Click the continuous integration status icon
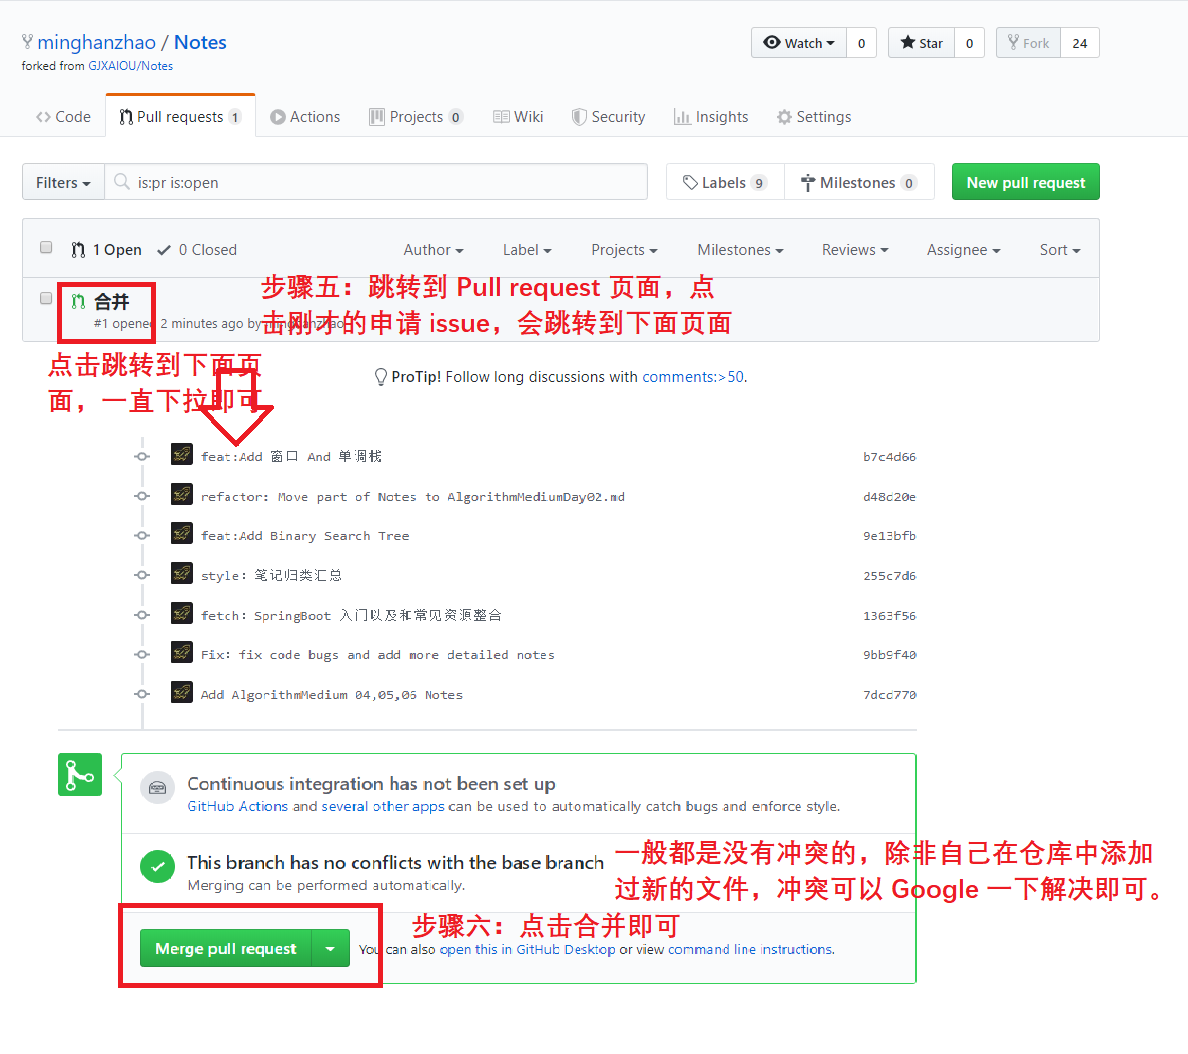 click(158, 788)
